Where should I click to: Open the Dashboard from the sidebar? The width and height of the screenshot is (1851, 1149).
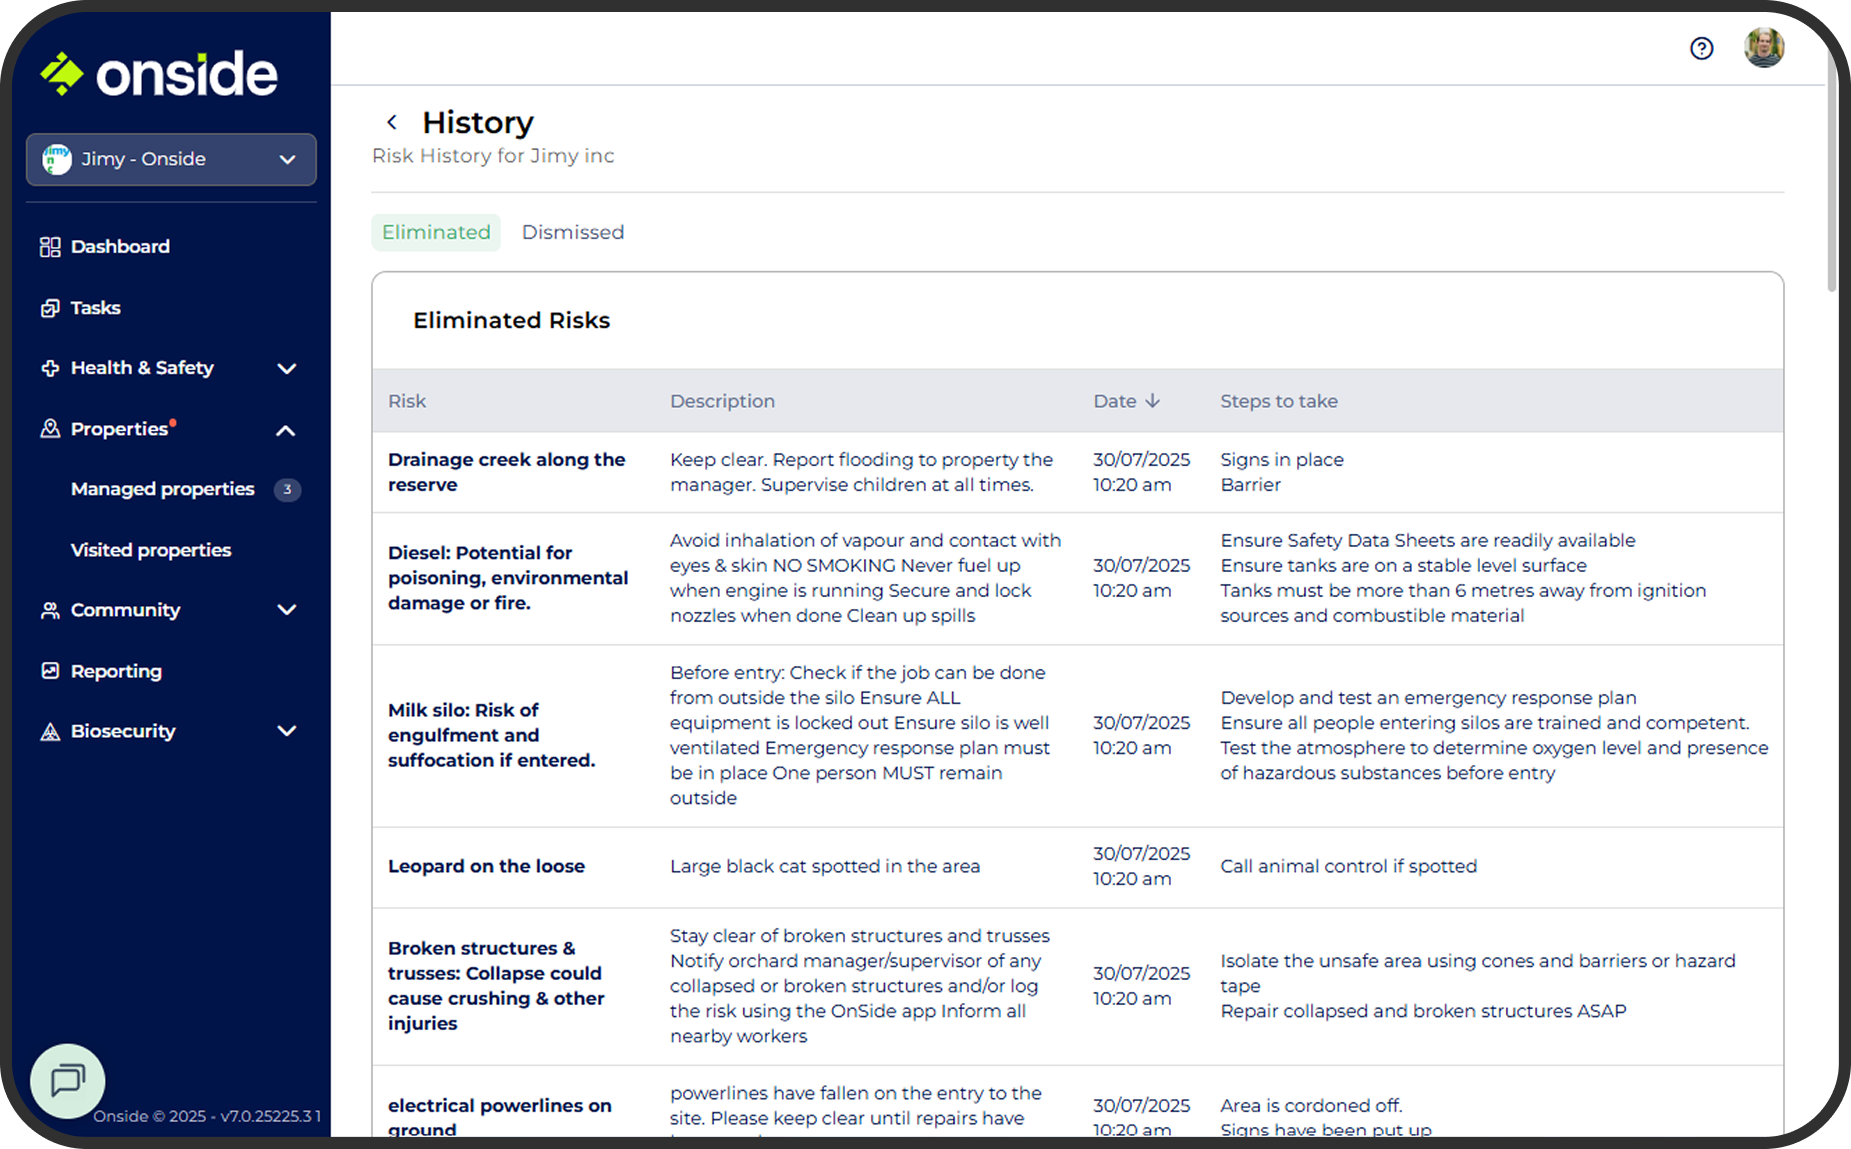point(119,246)
